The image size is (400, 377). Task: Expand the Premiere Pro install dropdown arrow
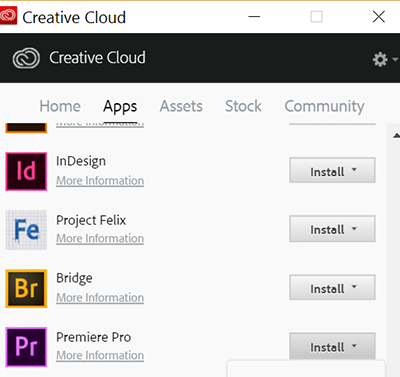point(354,345)
